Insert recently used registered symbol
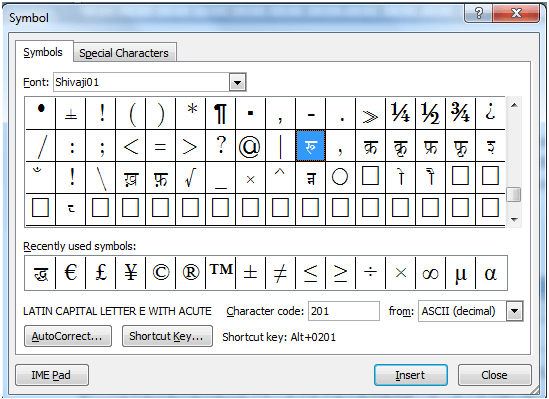This screenshot has height=399, width=549. point(190,273)
